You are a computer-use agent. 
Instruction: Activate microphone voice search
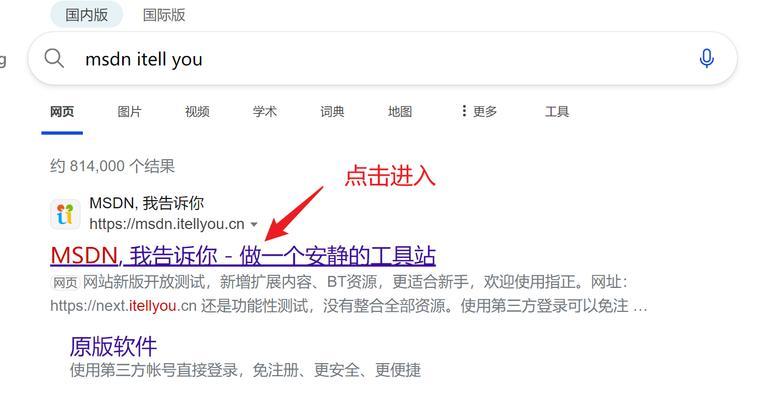[x=706, y=58]
